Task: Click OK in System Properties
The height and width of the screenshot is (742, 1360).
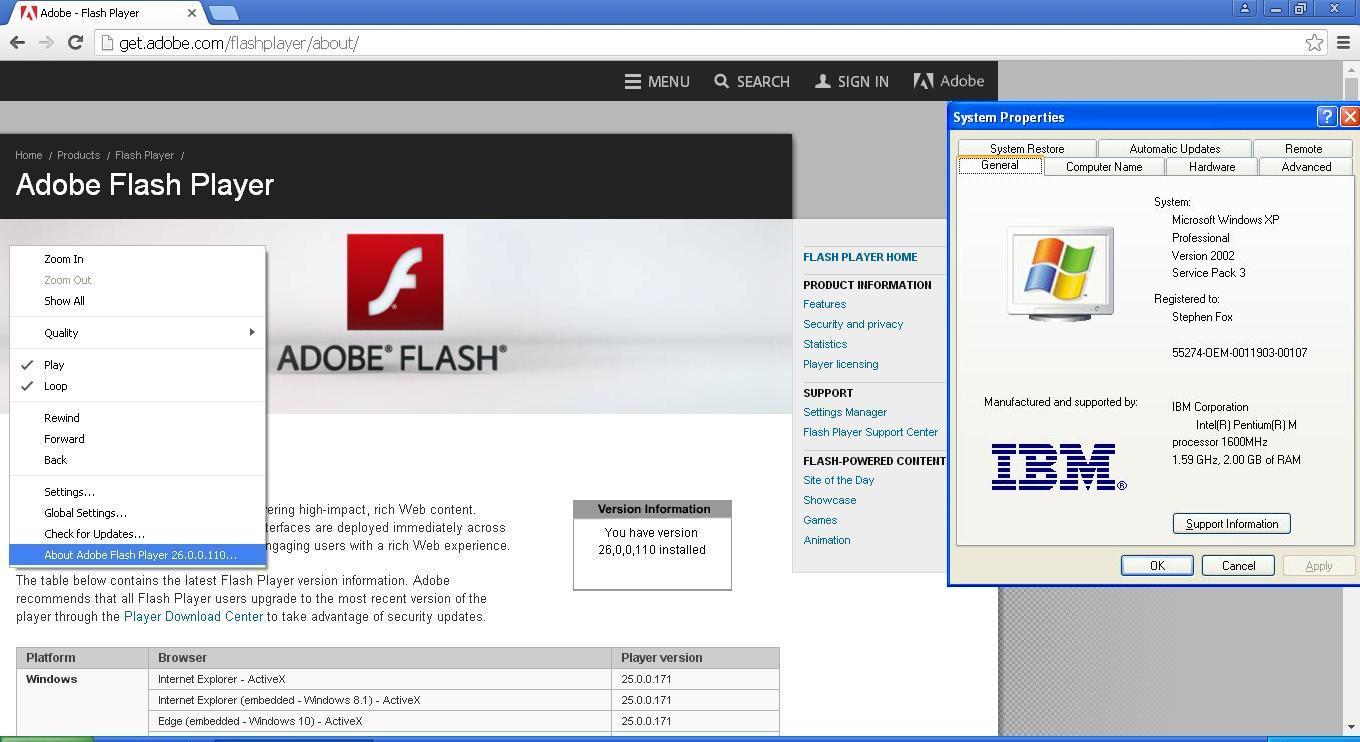Action: (1157, 566)
